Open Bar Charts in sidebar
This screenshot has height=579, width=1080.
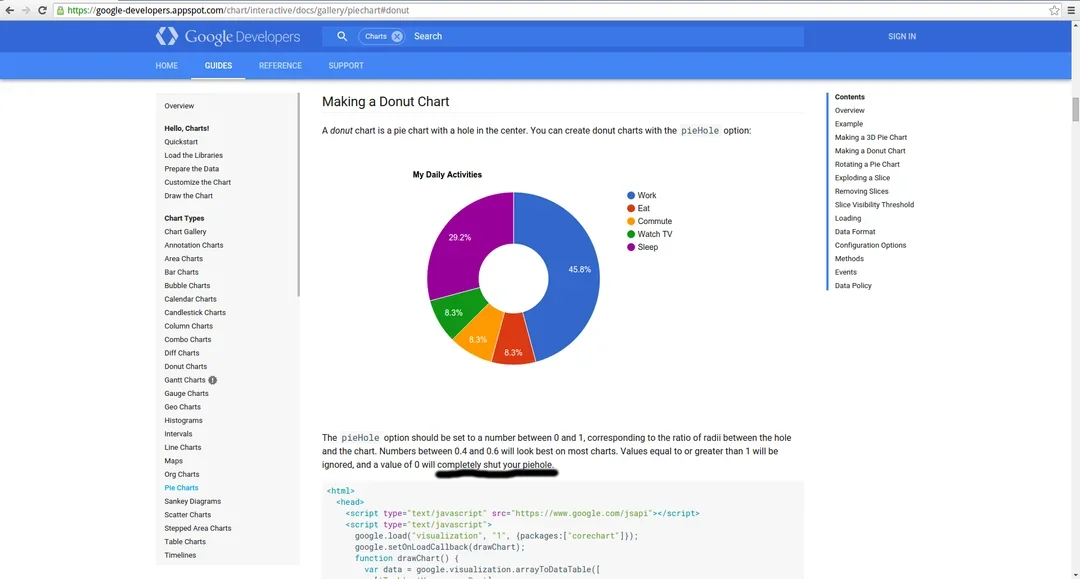[182, 272]
